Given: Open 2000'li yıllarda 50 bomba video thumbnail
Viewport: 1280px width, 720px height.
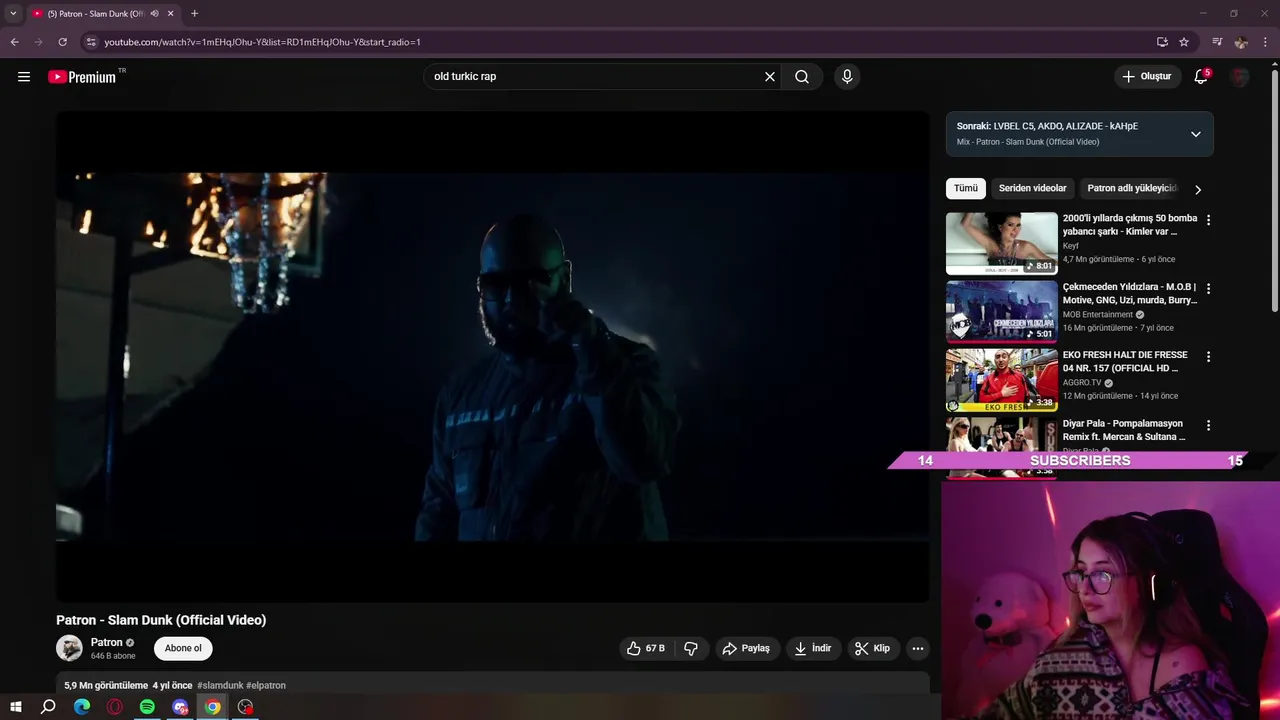Looking at the screenshot, I should click(1001, 243).
